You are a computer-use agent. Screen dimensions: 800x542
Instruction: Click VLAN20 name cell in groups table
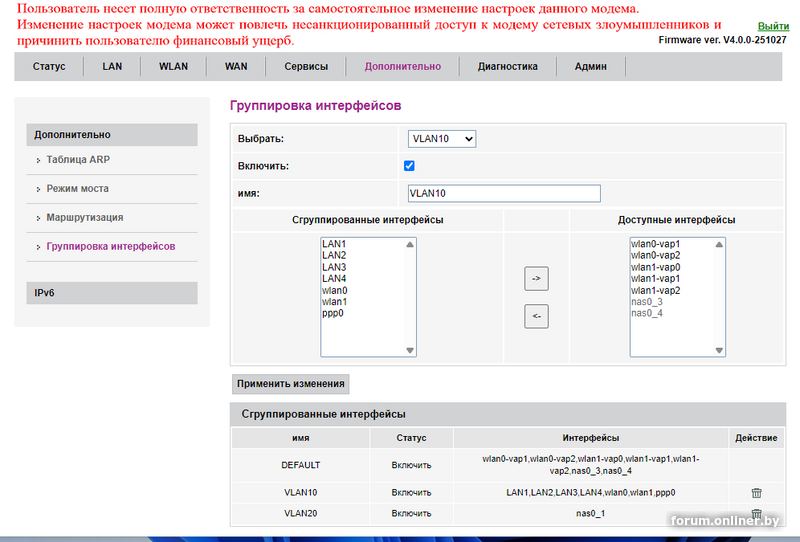coord(301,513)
